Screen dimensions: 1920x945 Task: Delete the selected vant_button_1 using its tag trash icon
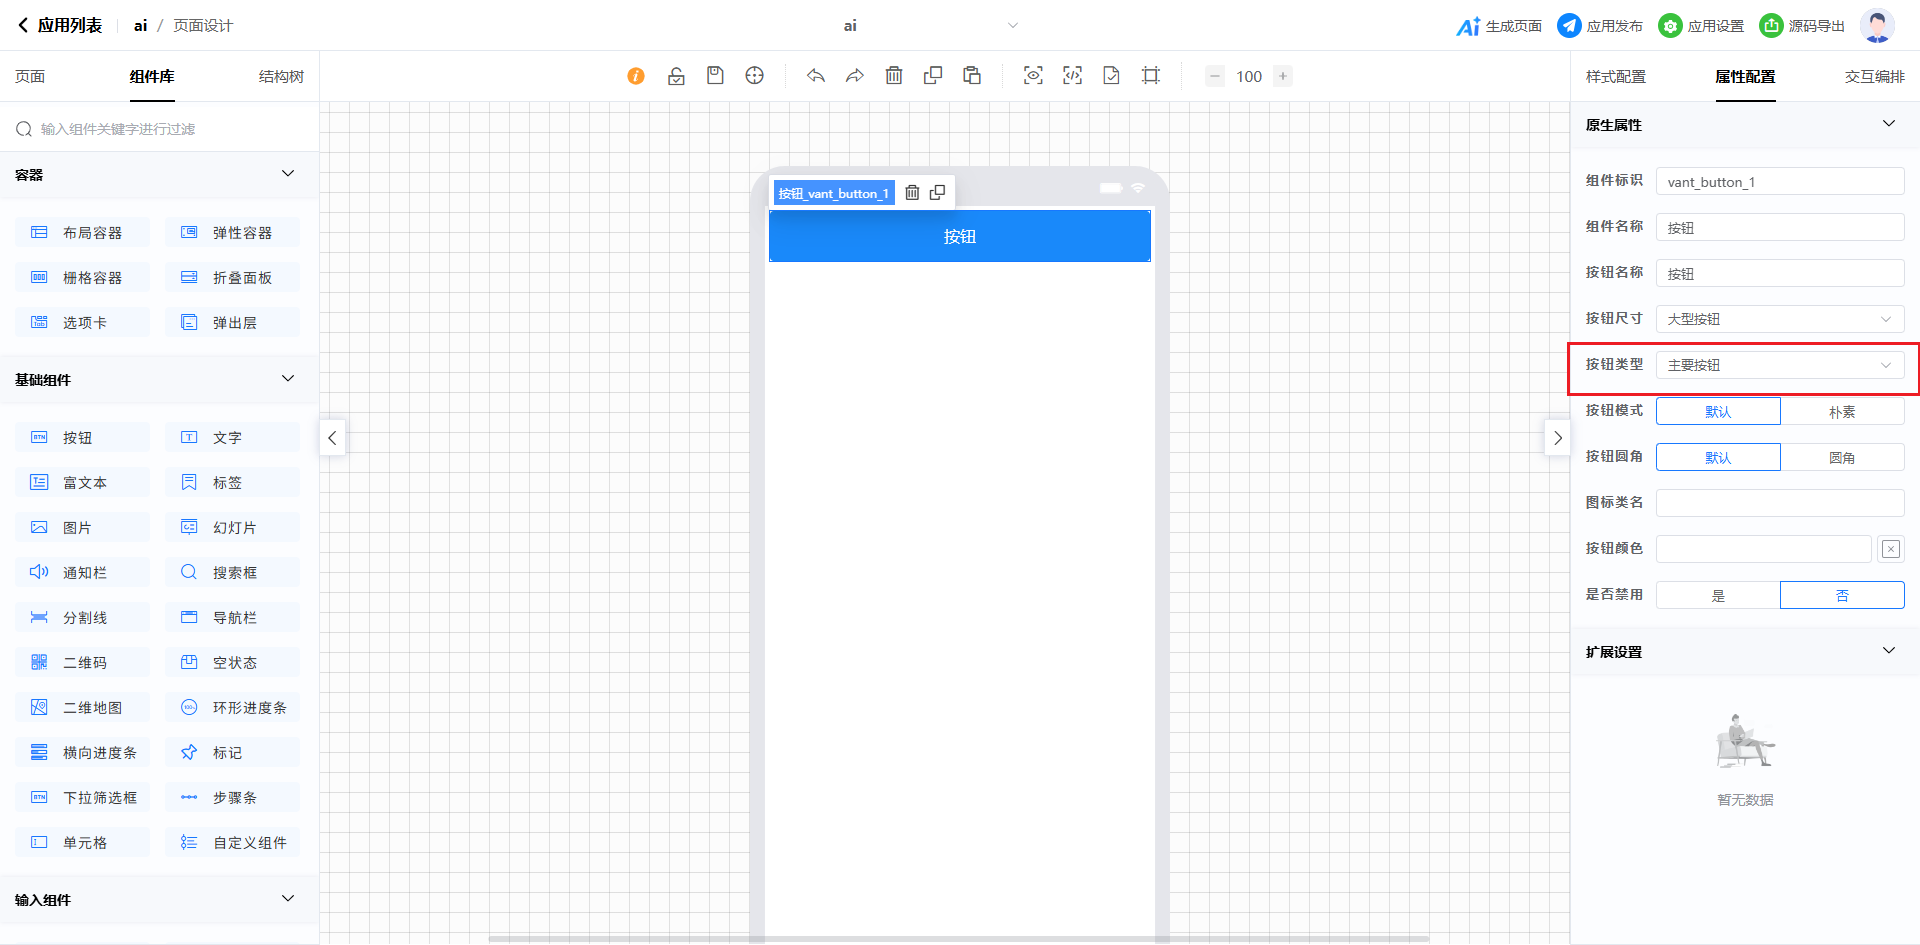point(912,193)
